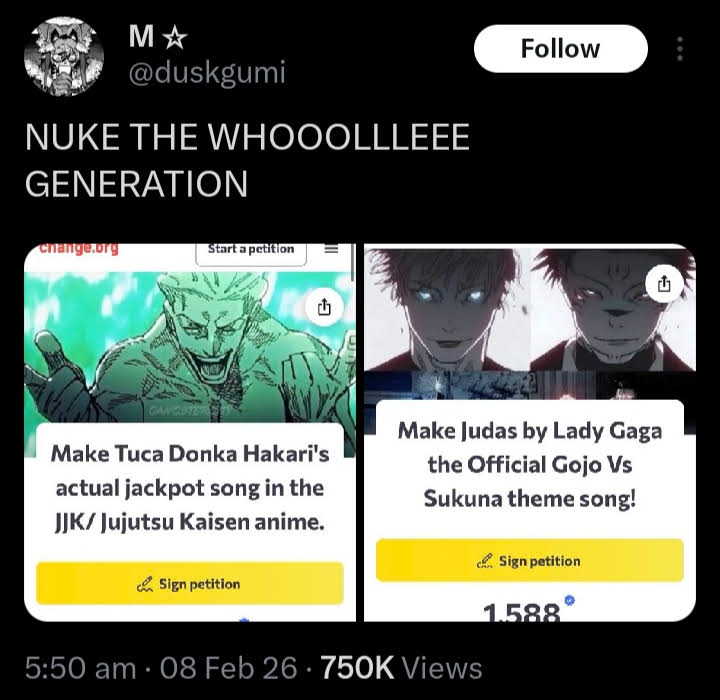This screenshot has height=700, width=720.
Task: Click the display name M☆
Action: (x=158, y=37)
